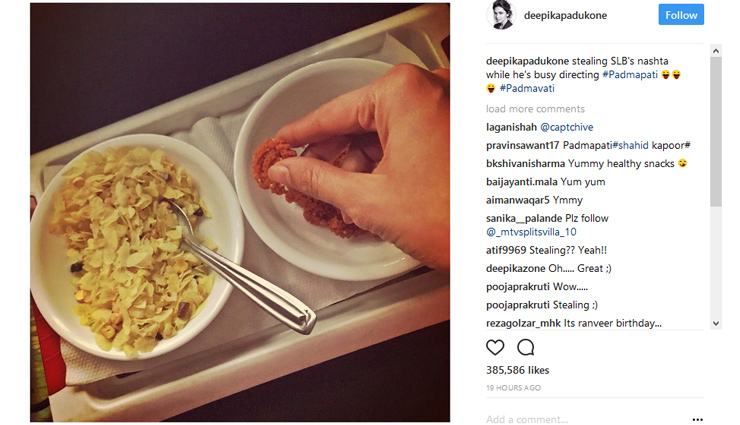Screen dimensions: 740x425
Task: Click the comment speech bubble icon
Action: click(x=525, y=348)
